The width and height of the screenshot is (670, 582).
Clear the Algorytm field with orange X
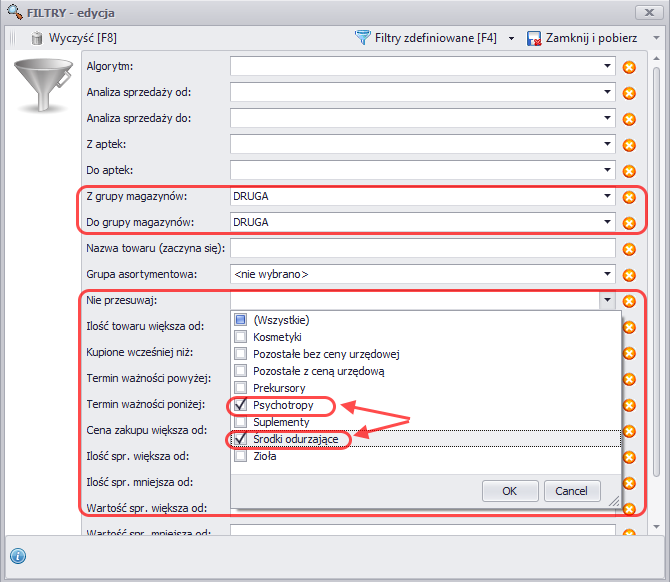click(629, 68)
